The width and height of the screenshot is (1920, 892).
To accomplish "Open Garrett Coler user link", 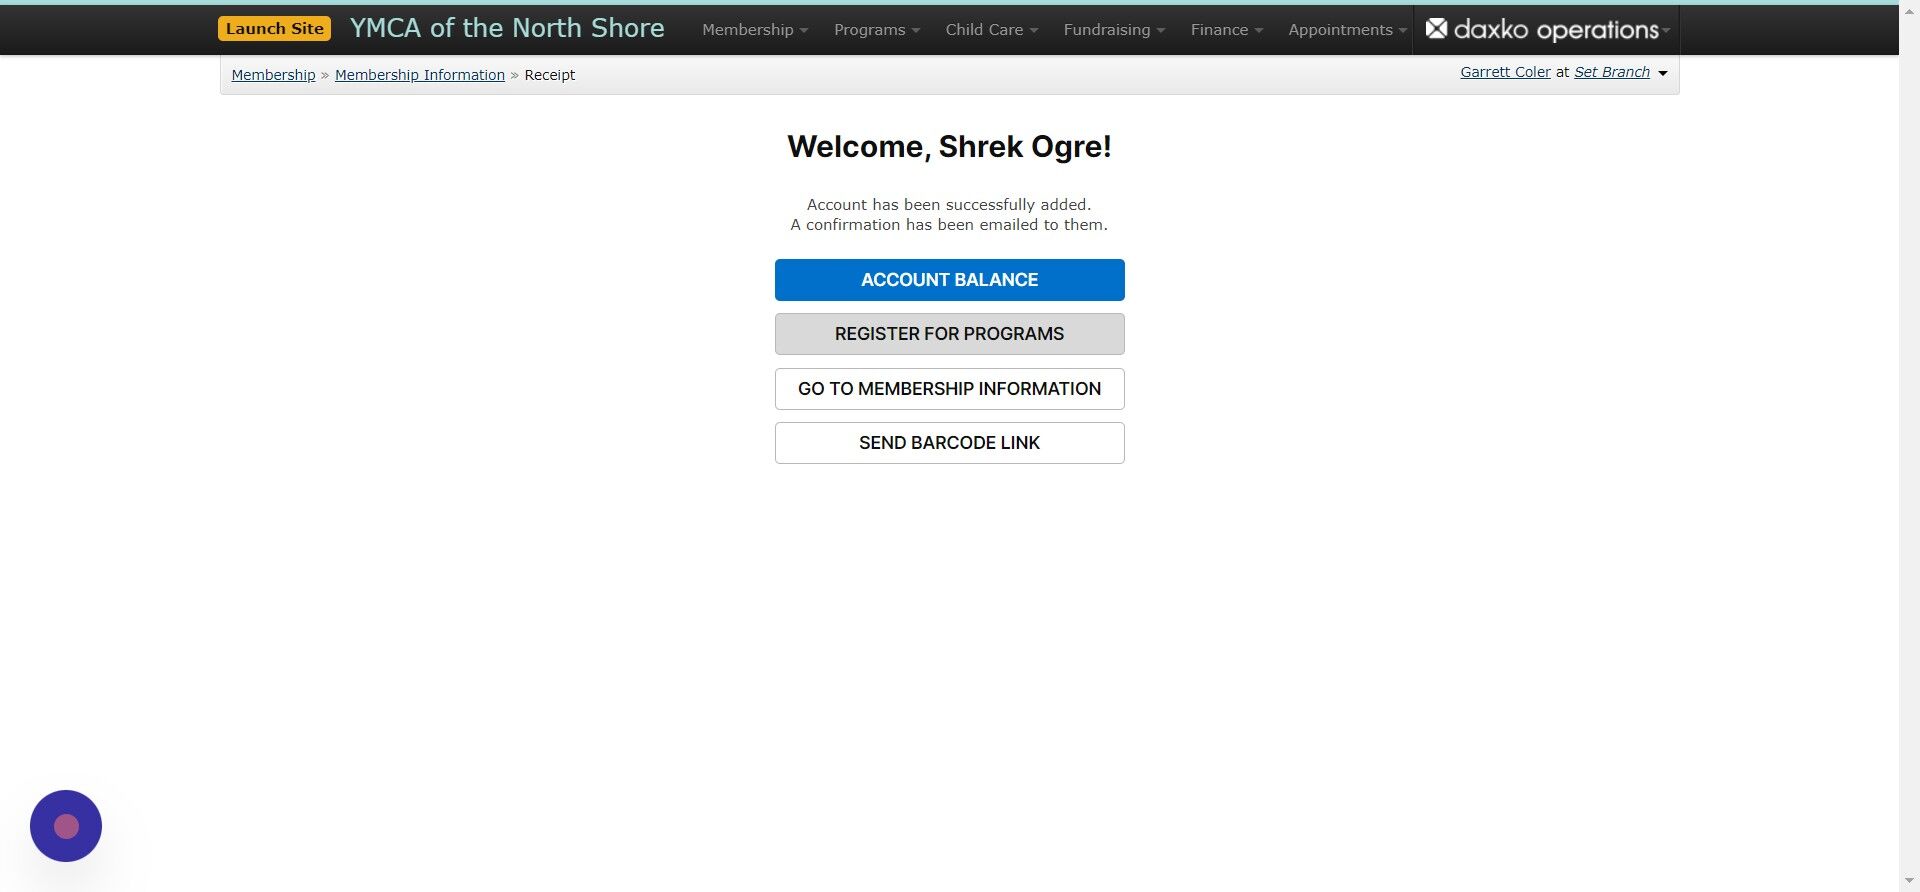I will 1505,72.
